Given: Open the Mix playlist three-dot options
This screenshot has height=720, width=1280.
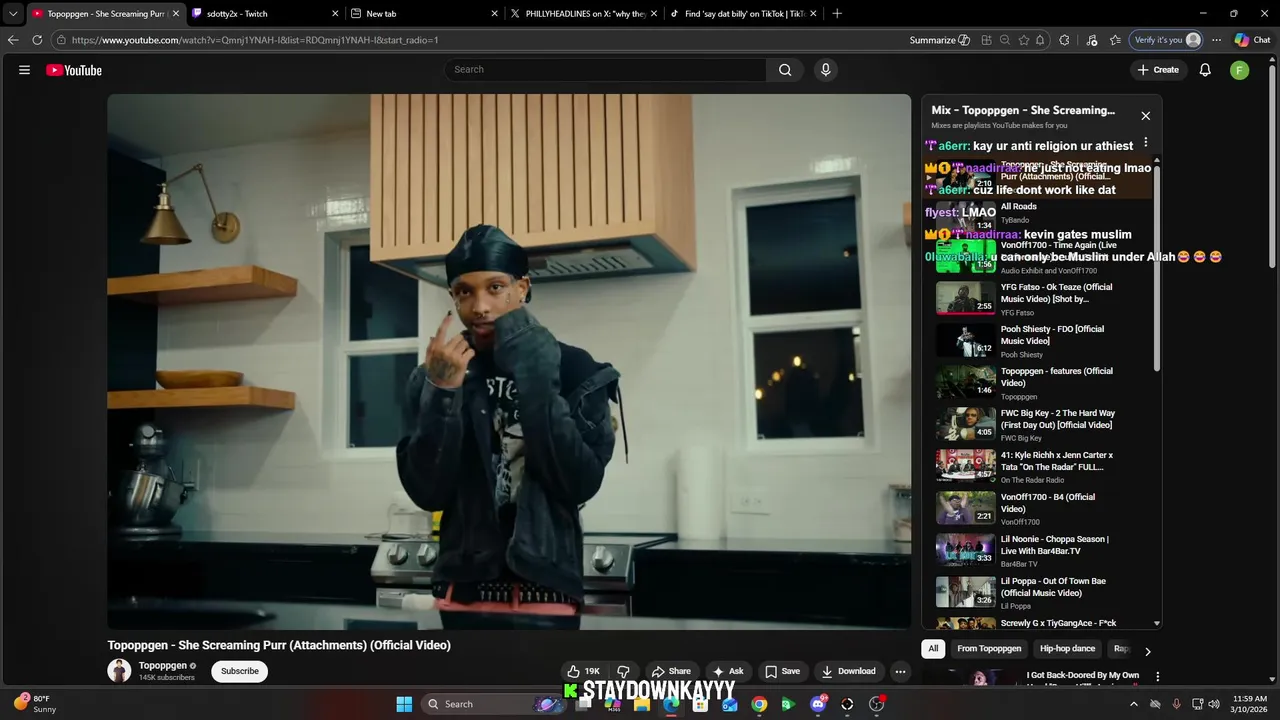Looking at the screenshot, I should [x=1146, y=143].
